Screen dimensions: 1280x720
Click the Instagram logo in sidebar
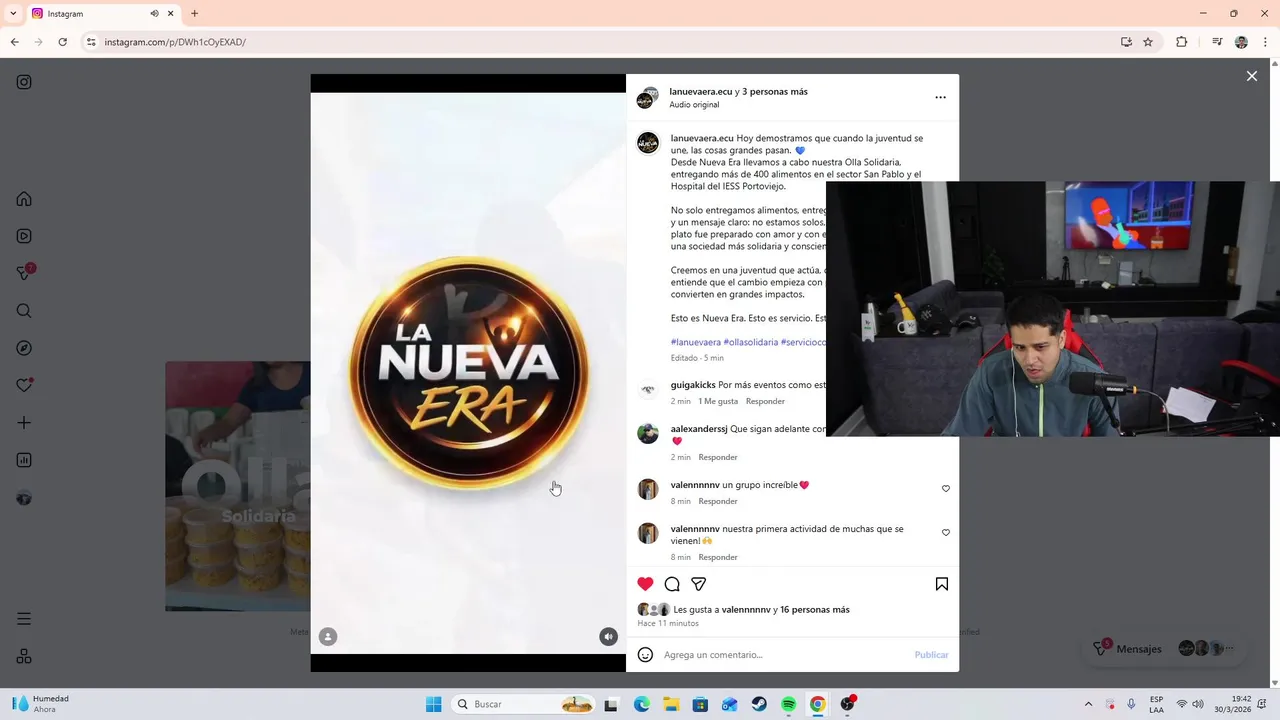(x=24, y=82)
